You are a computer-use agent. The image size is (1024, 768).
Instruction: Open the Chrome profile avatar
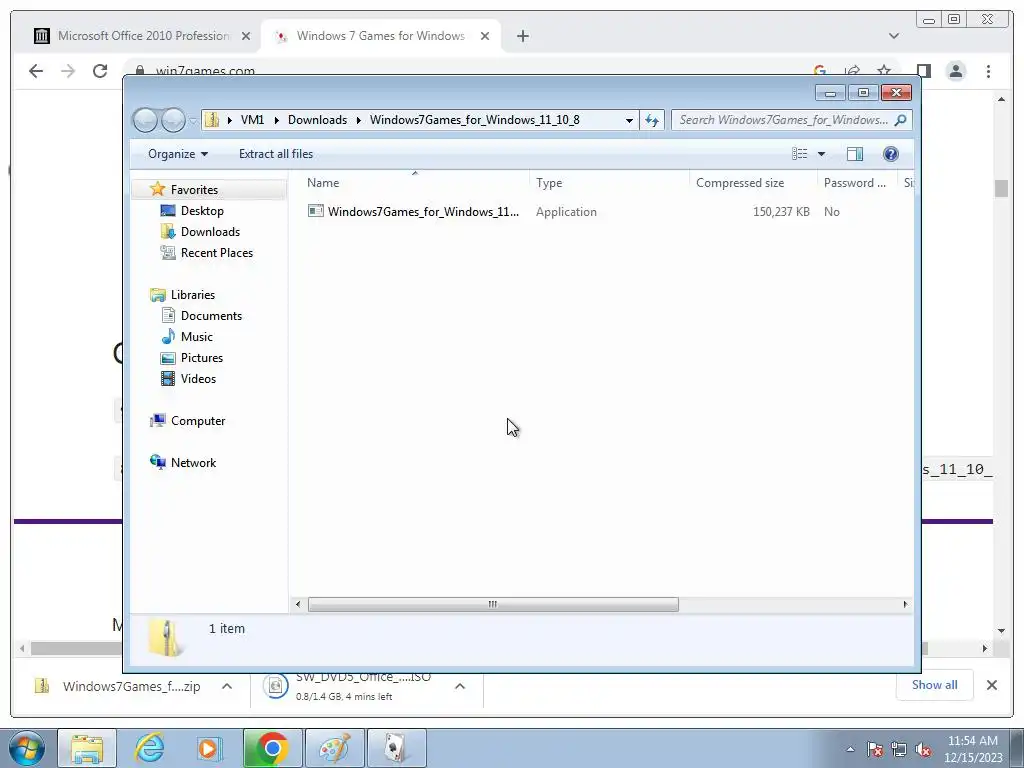[955, 71]
